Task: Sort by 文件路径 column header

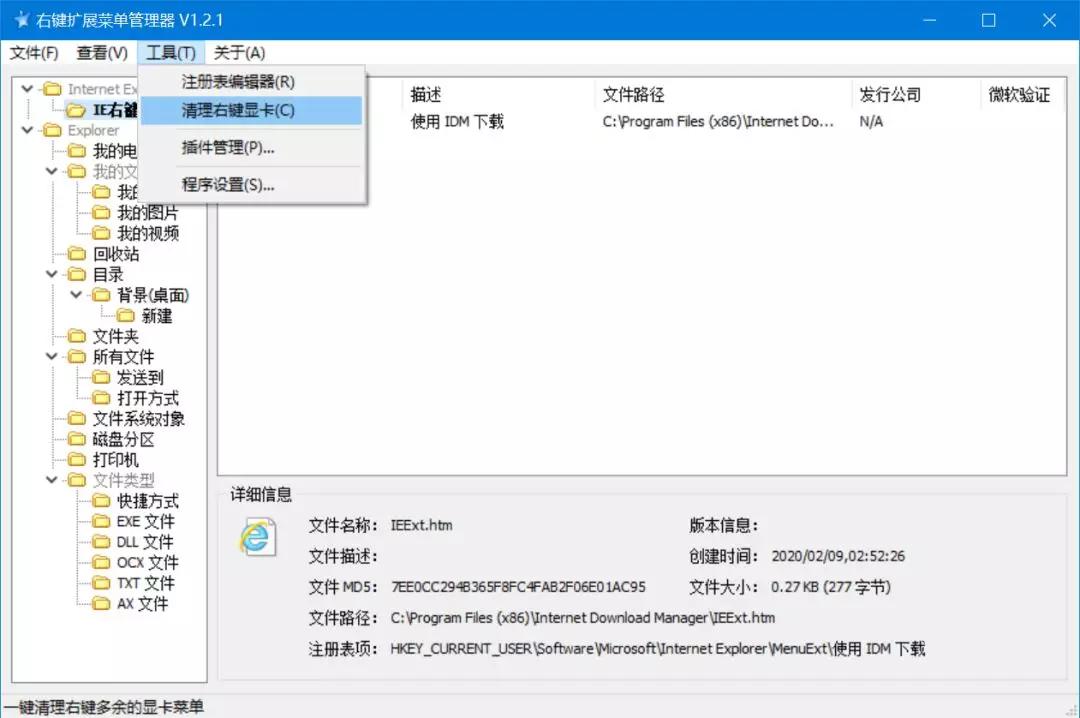Action: [x=633, y=95]
